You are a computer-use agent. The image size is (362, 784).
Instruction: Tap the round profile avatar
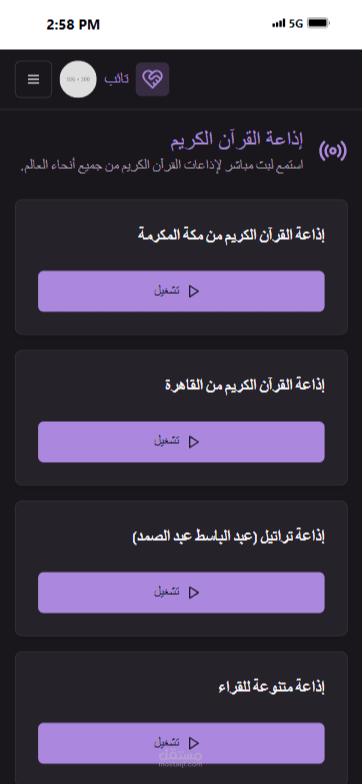pyautogui.click(x=78, y=79)
